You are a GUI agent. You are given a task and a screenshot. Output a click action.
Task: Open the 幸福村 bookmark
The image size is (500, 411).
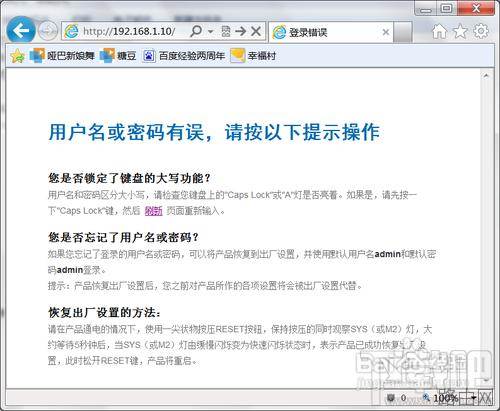[x=253, y=56]
